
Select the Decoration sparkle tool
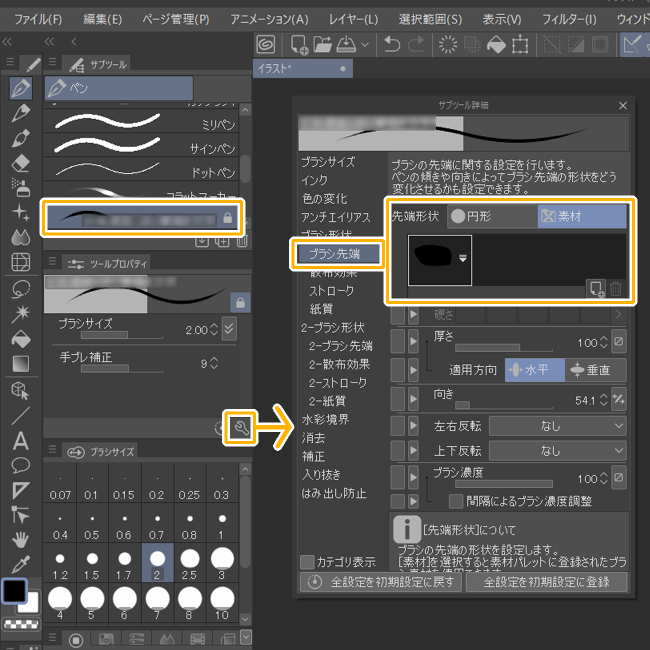(21, 212)
